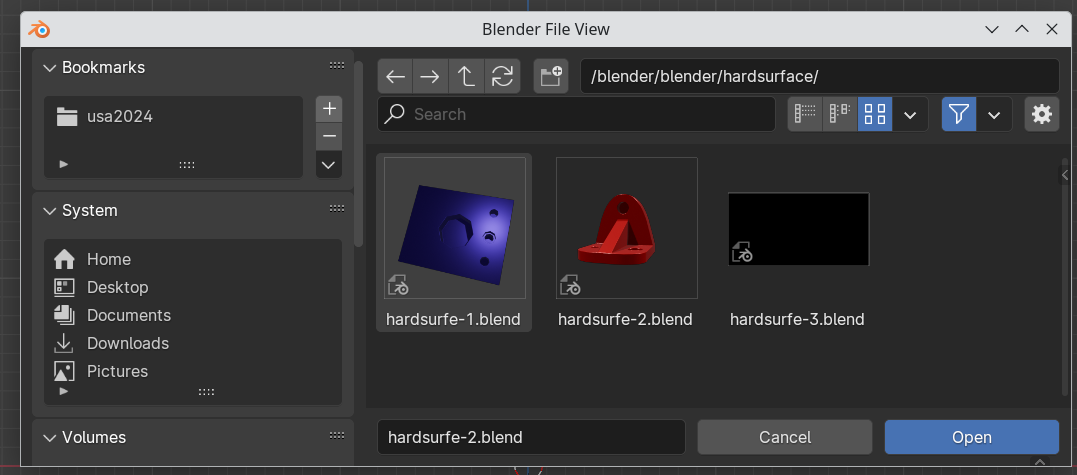Expand the right-side region arrow tab
This screenshot has width=1077, height=475.
coord(1065,175)
